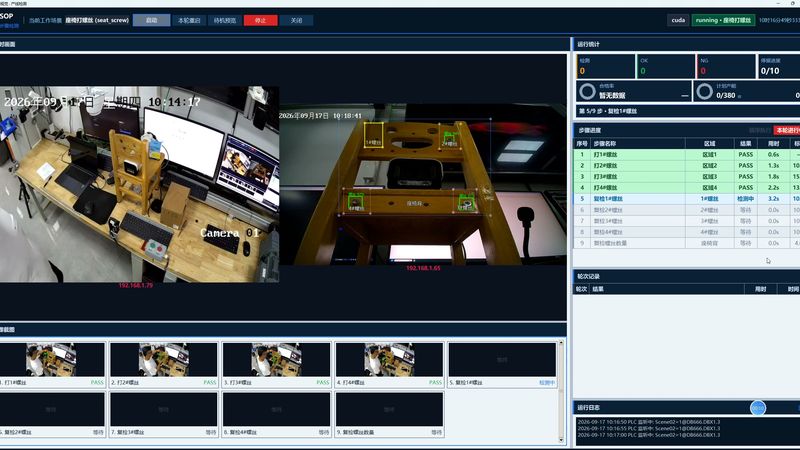Click the 序号 column header
Image resolution: width=800 pixels, height=450 pixels.
pyautogui.click(x=582, y=143)
